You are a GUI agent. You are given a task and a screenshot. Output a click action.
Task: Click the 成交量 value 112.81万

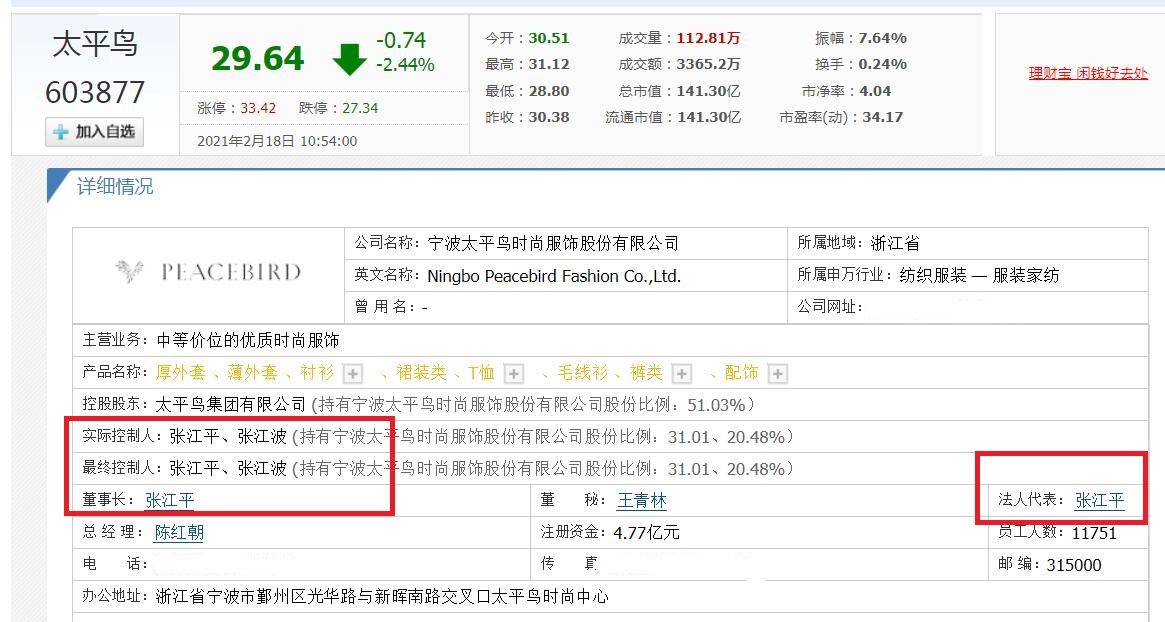pyautogui.click(x=708, y=38)
